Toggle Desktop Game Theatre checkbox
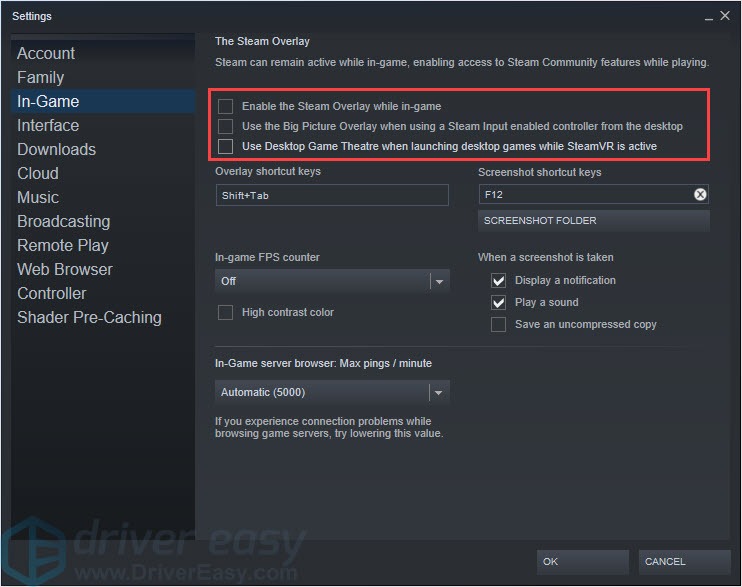This screenshot has height=587, width=742. 225,146
